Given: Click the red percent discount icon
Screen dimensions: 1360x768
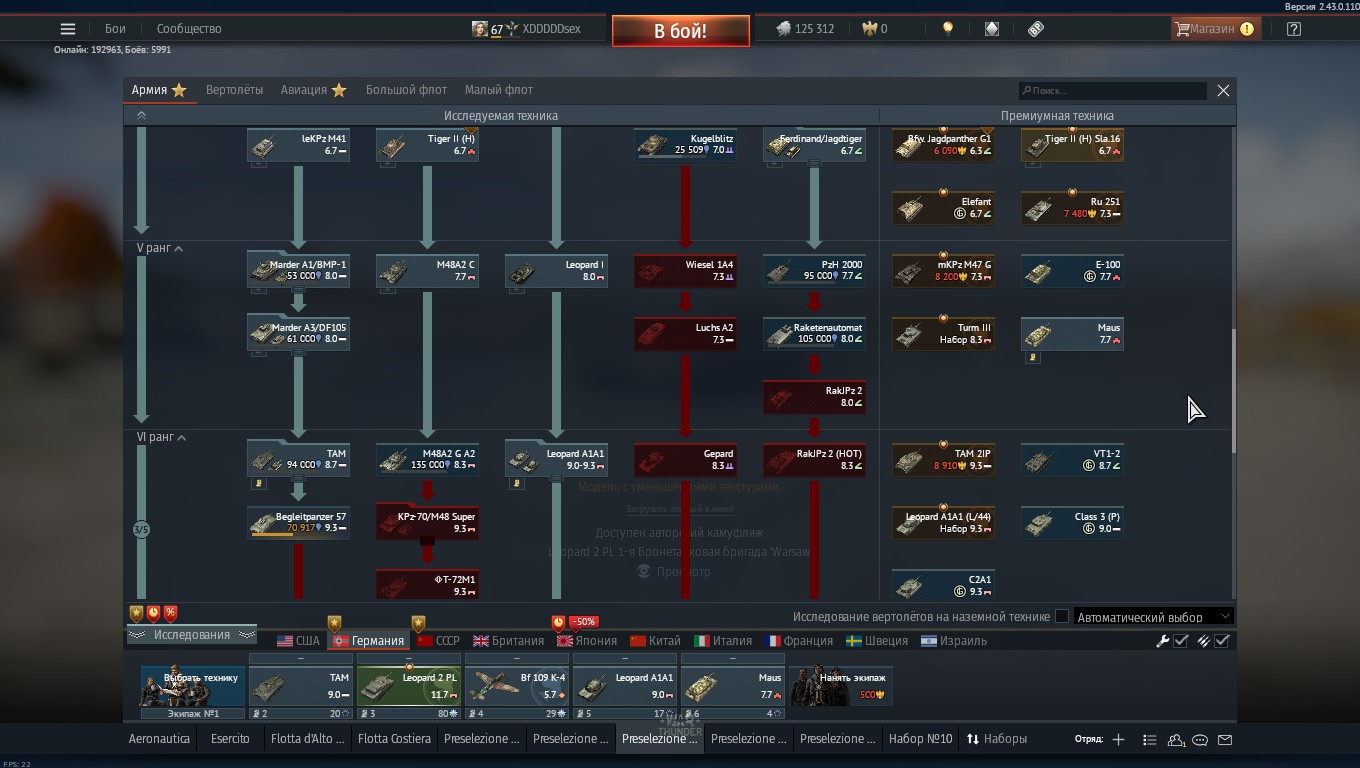Looking at the screenshot, I should [x=171, y=613].
